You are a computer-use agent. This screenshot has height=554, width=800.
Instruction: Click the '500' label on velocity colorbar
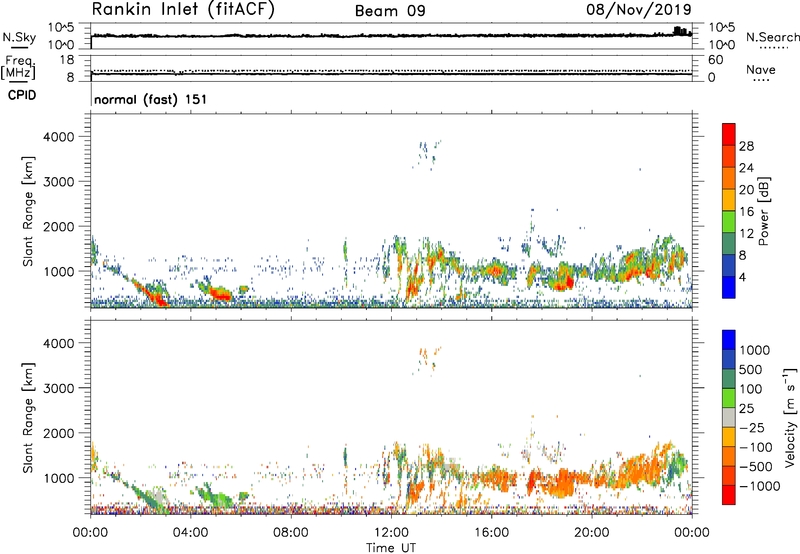click(x=751, y=370)
